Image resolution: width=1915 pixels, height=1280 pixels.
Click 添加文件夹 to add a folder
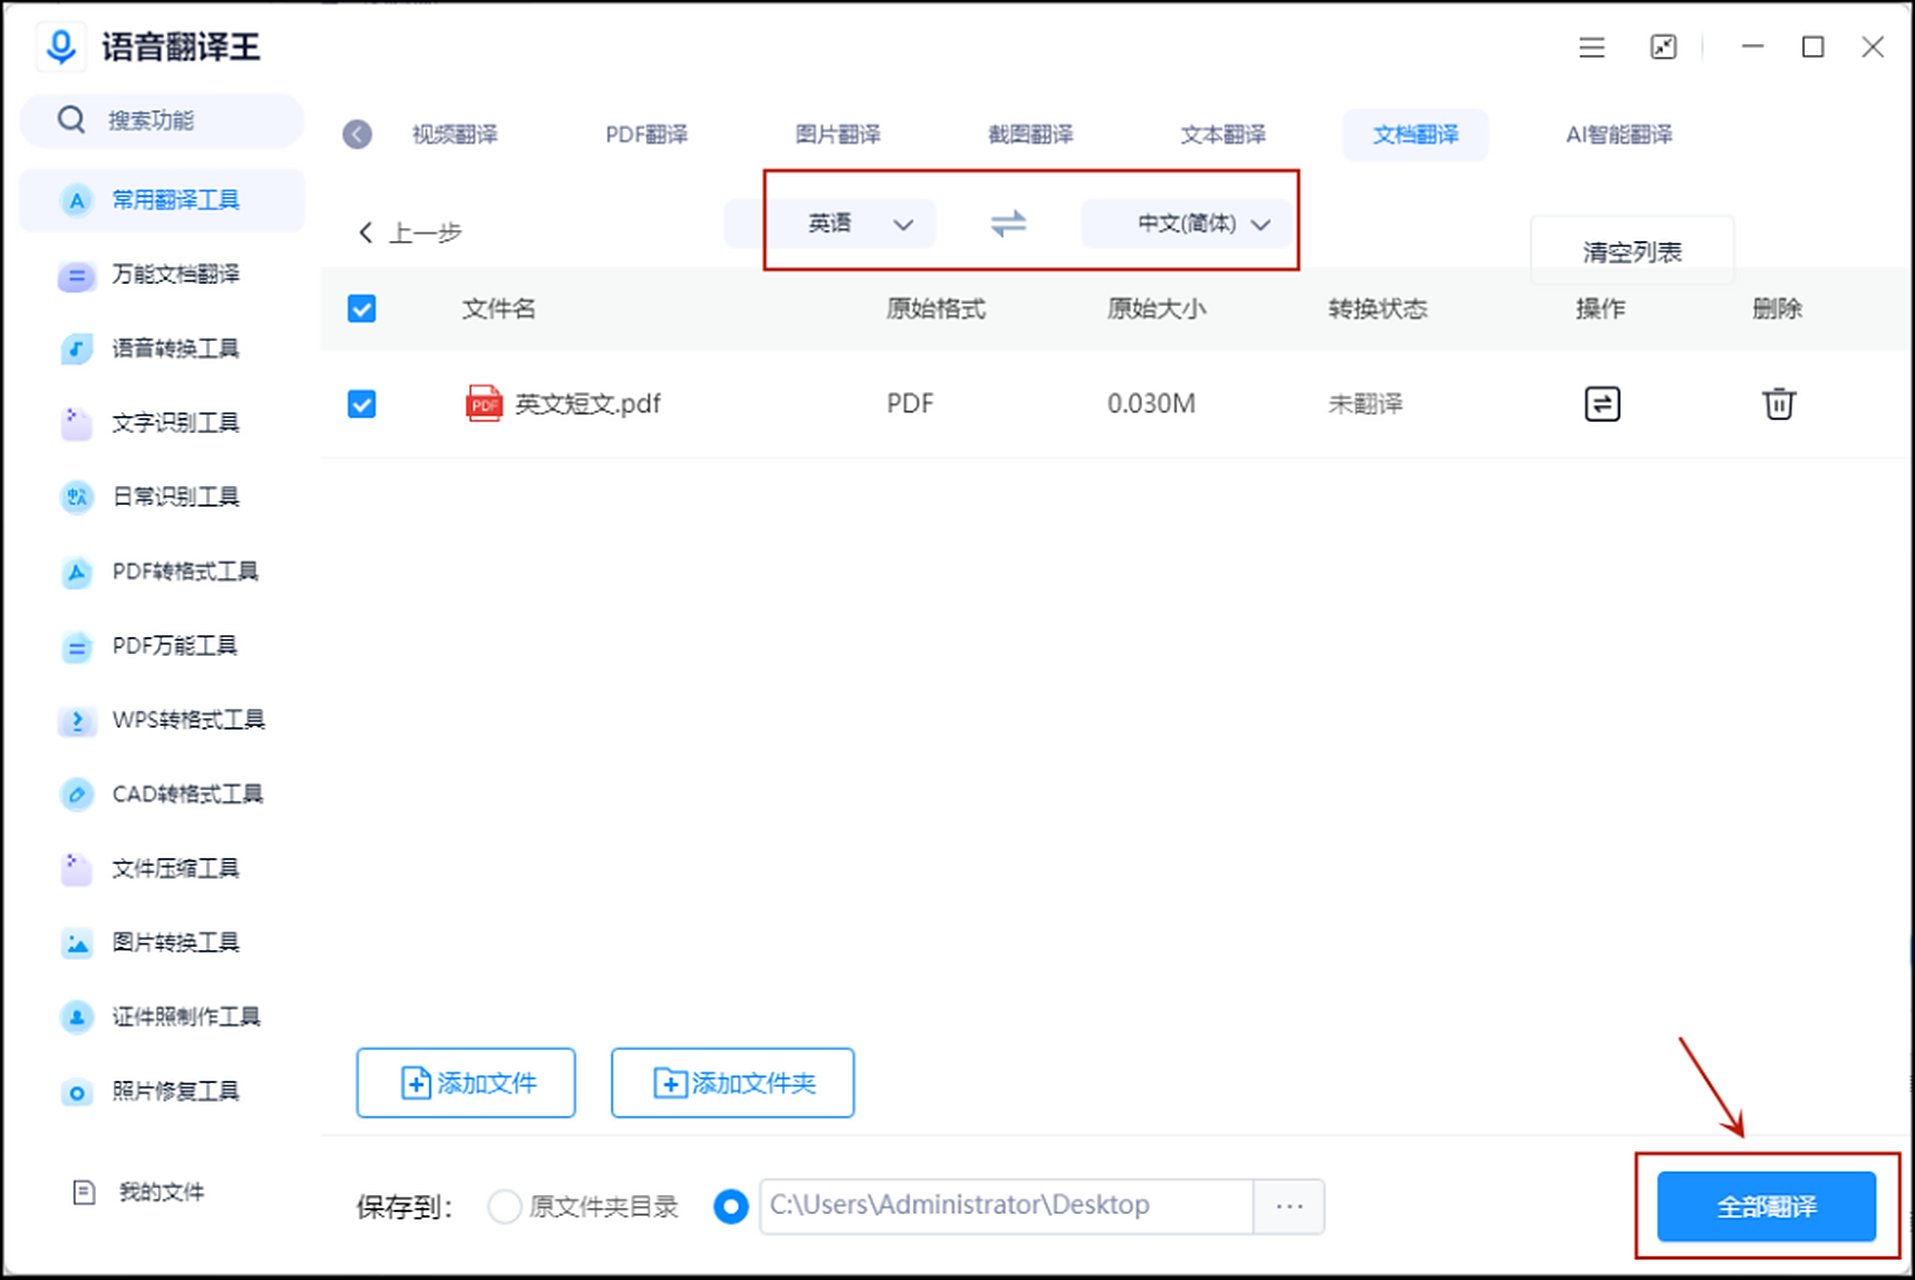[732, 1082]
